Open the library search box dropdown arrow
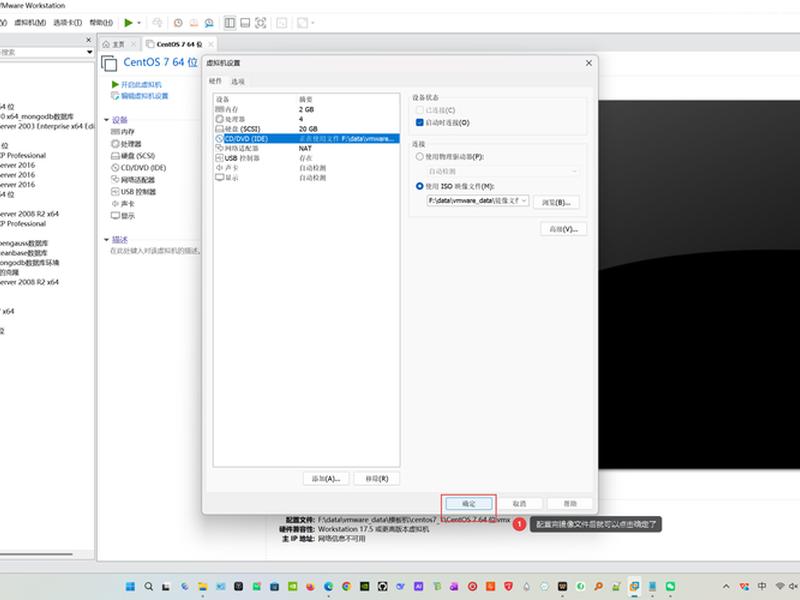Viewport: 800px width, 600px height. (x=90, y=52)
